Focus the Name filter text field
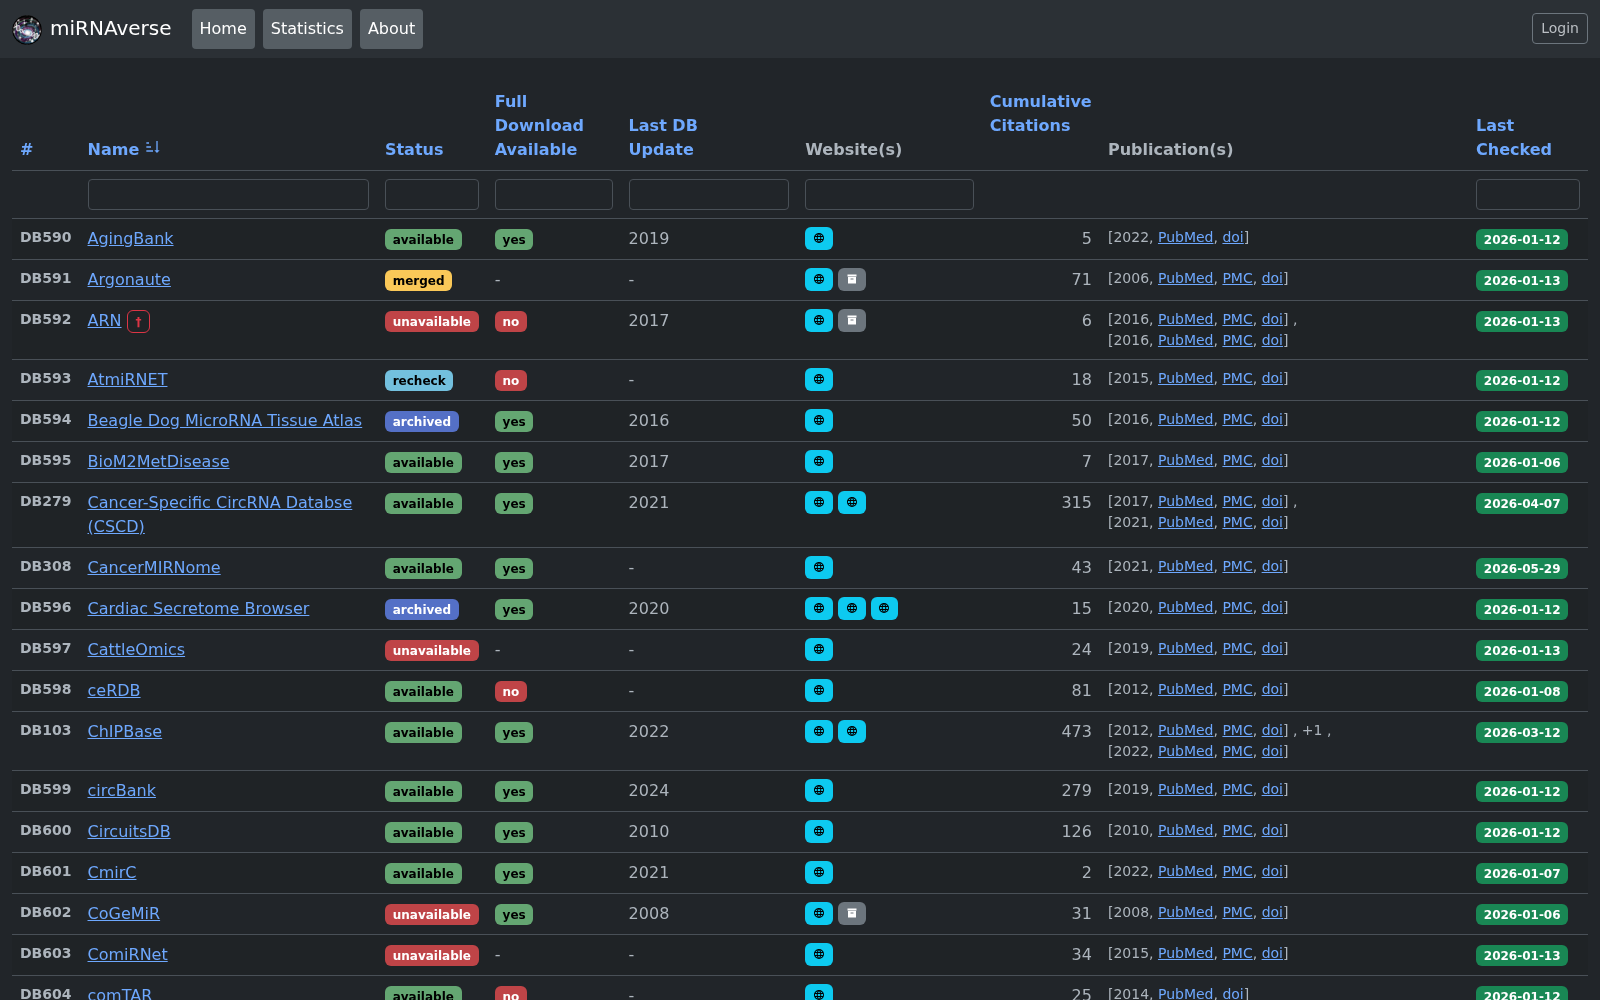 coord(228,194)
